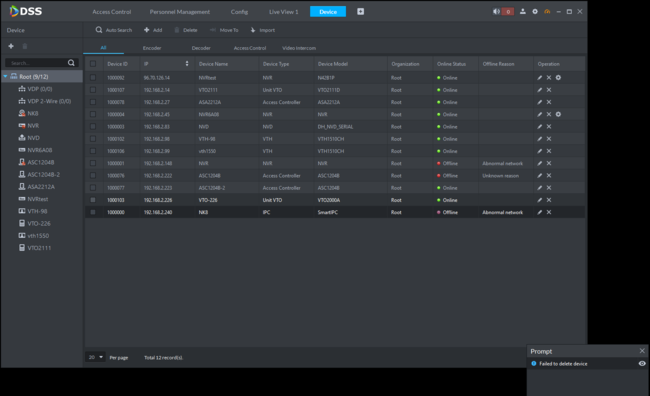Viewport: 650px width, 396px height.
Task: Open the settings gear in title bar
Action: (535, 12)
